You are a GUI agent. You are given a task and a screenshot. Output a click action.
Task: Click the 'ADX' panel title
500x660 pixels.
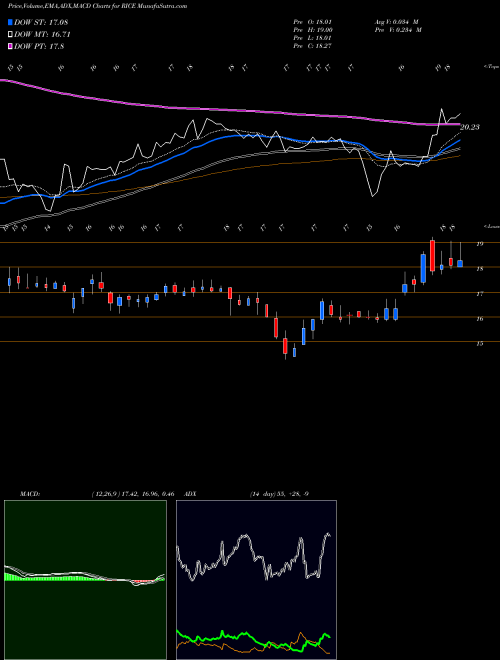pos(190,494)
